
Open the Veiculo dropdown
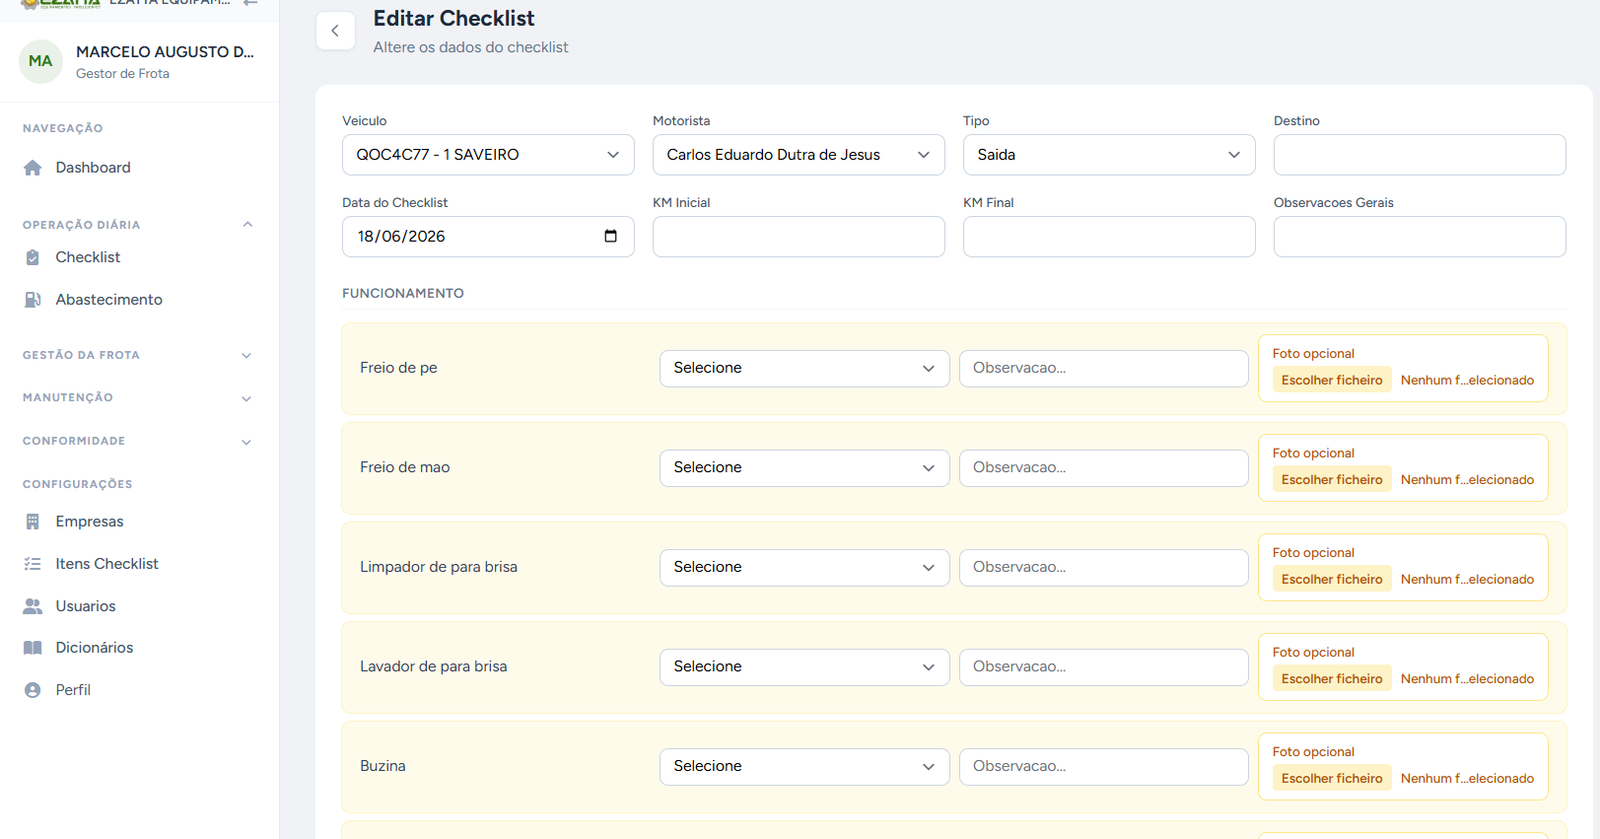point(488,155)
